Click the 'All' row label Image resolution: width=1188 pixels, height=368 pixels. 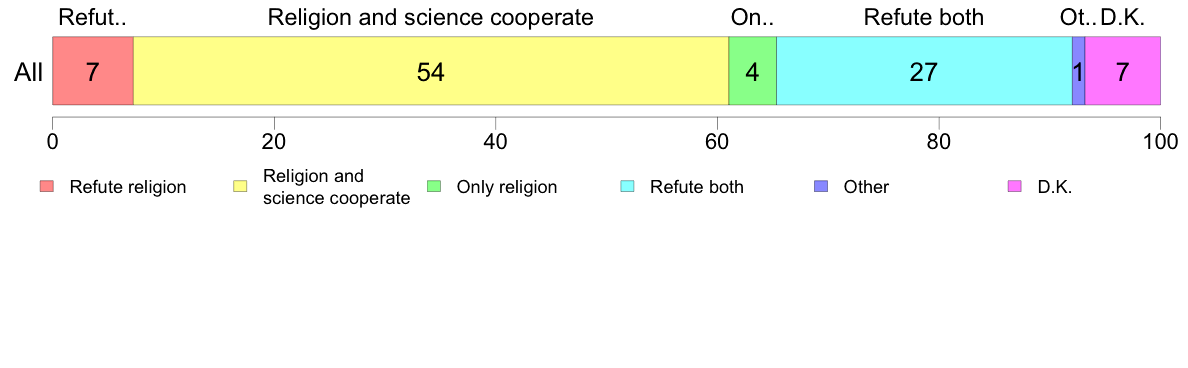point(29,72)
